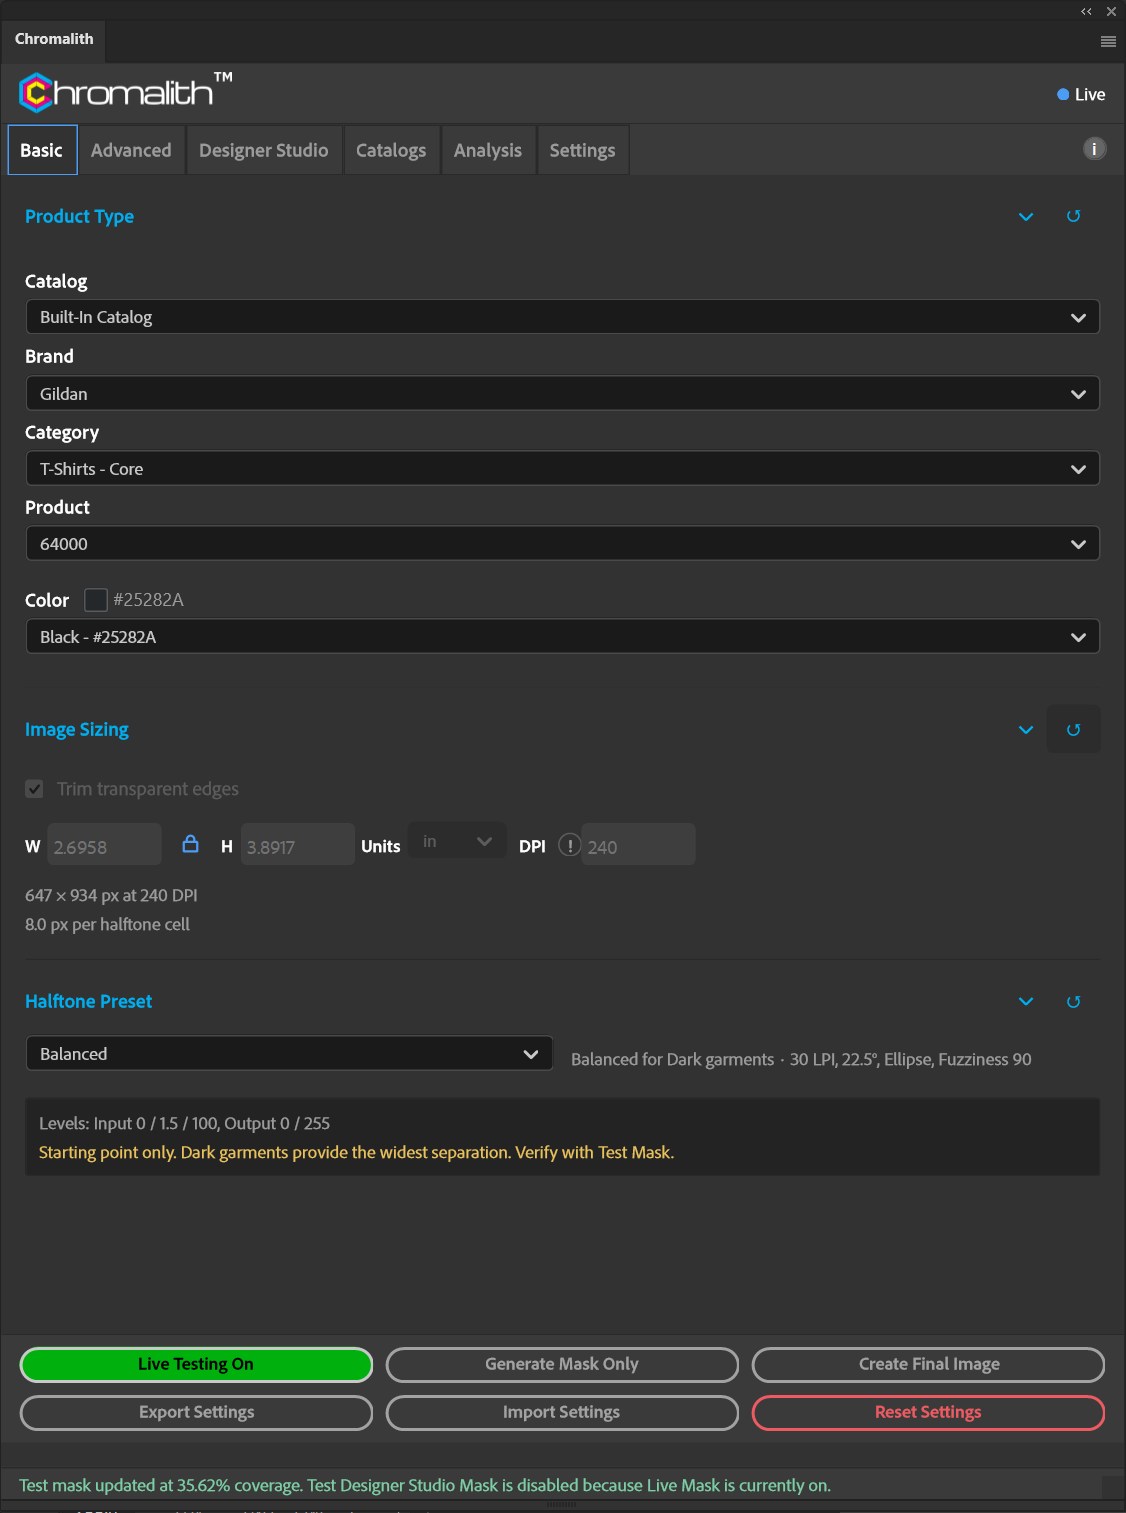This screenshot has width=1126, height=1513.
Task: Reset the Product Type section
Action: click(x=1073, y=216)
